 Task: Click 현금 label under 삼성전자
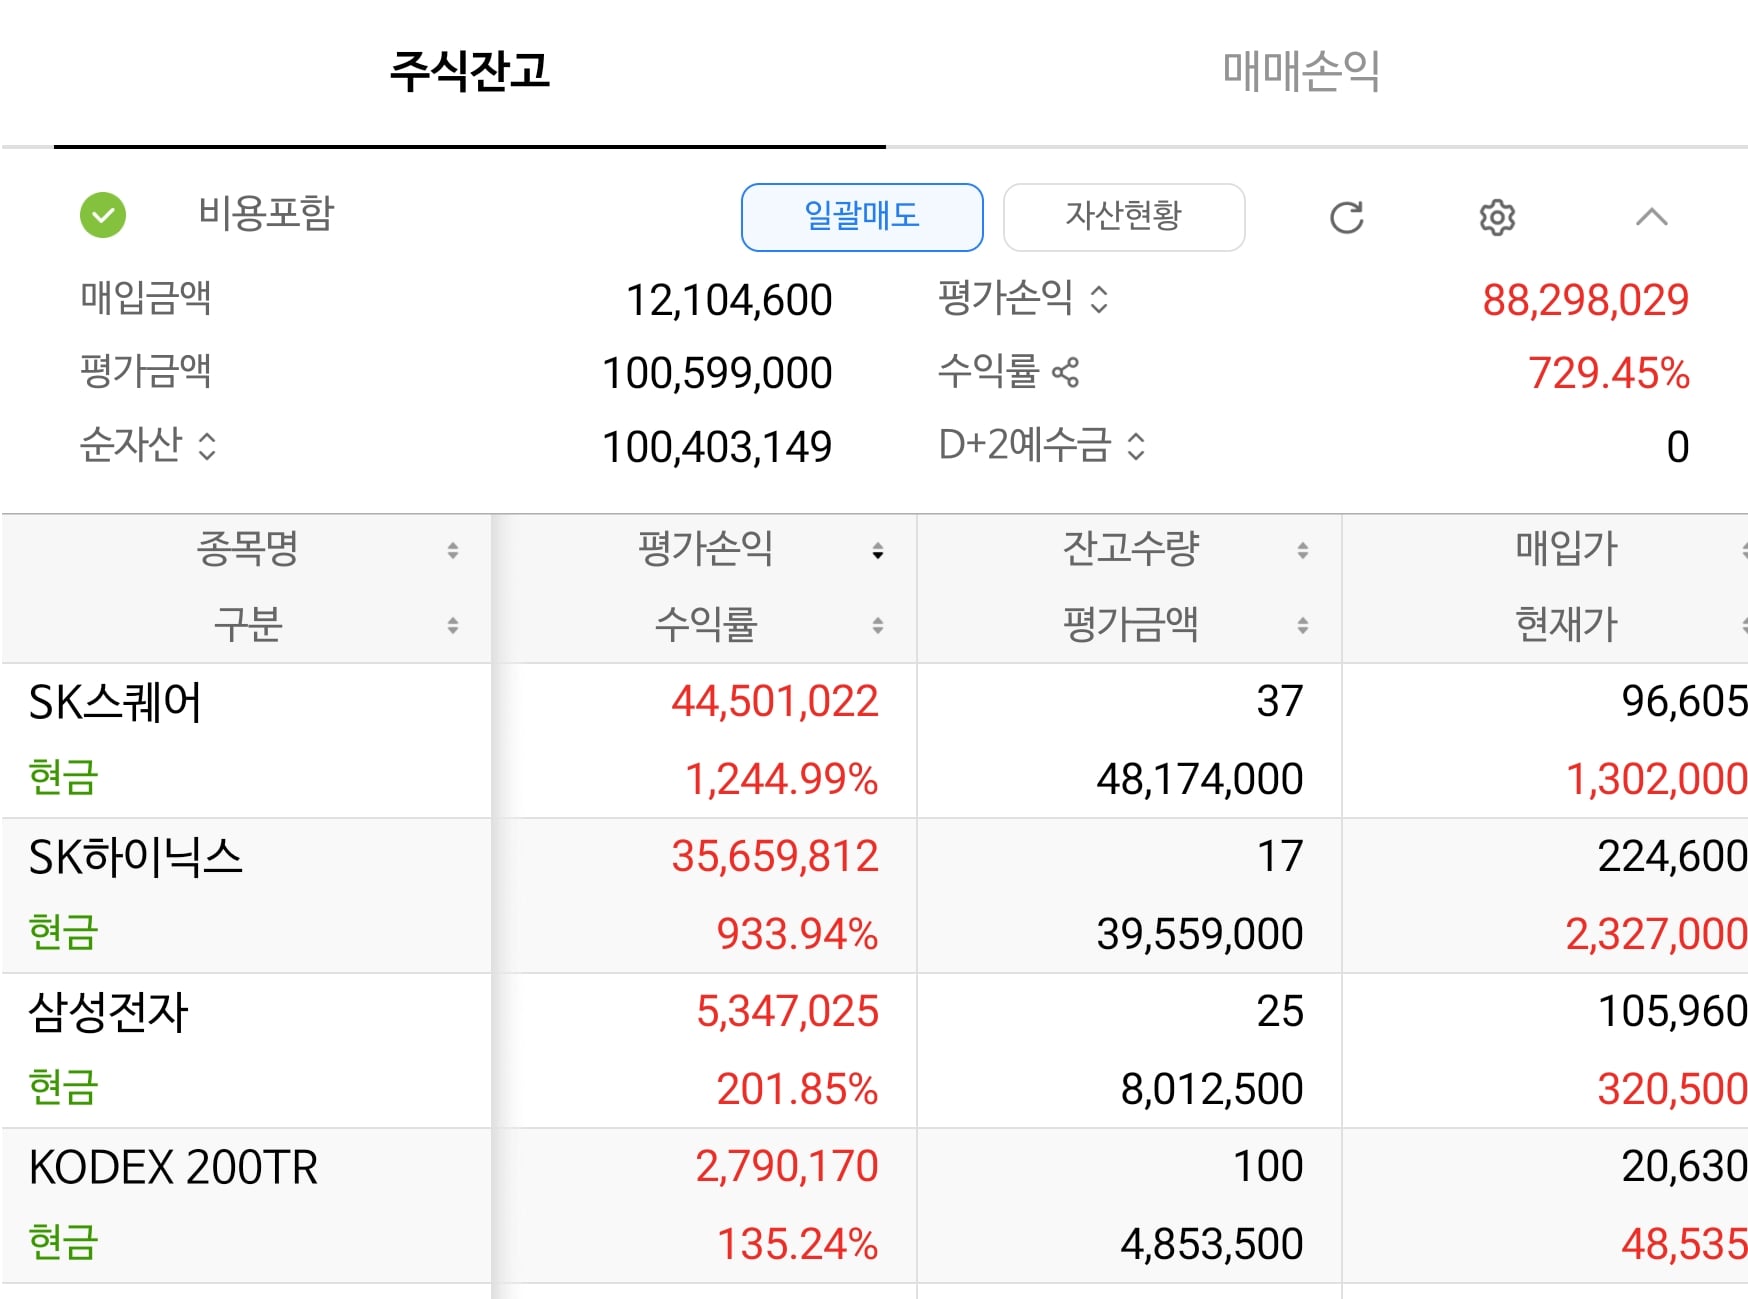pos(63,1087)
